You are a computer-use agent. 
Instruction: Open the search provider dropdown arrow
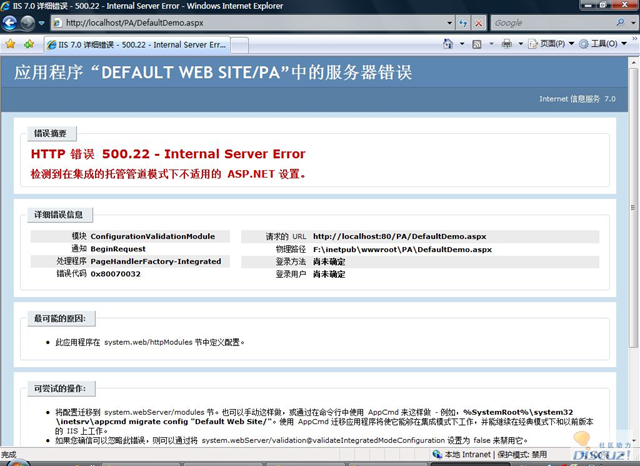(x=633, y=23)
